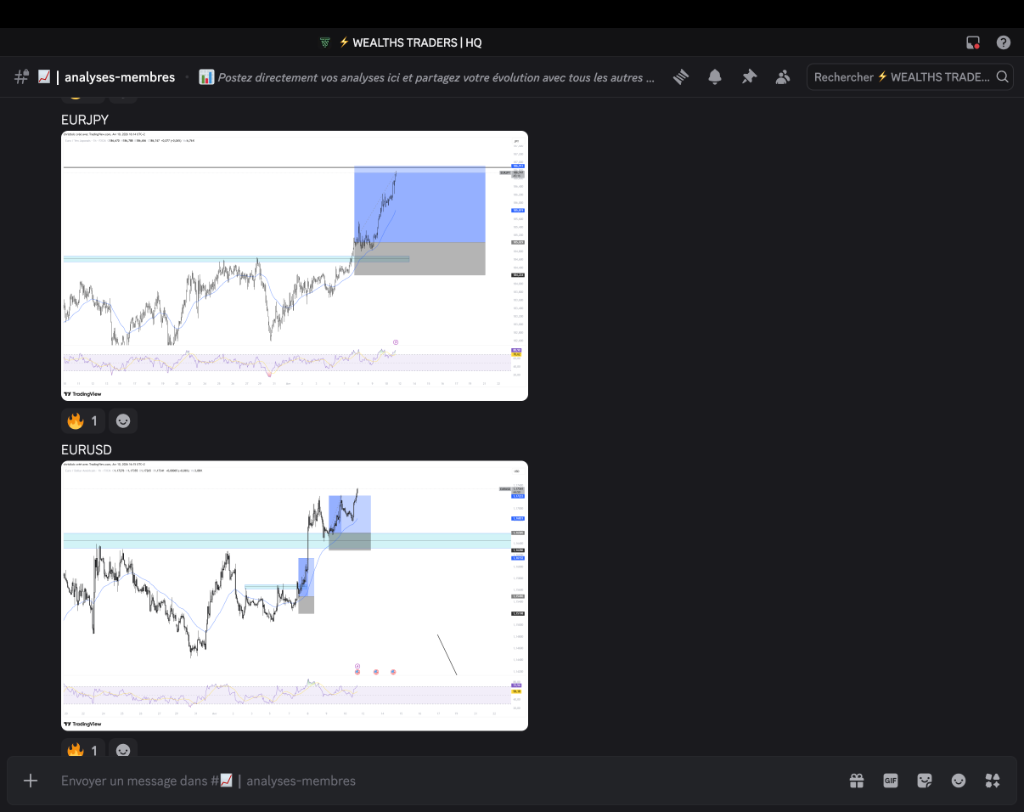Screen dimensions: 1024x812
Task: Toggle the fire reaction under the EURJPY chart
Action: coord(83,421)
